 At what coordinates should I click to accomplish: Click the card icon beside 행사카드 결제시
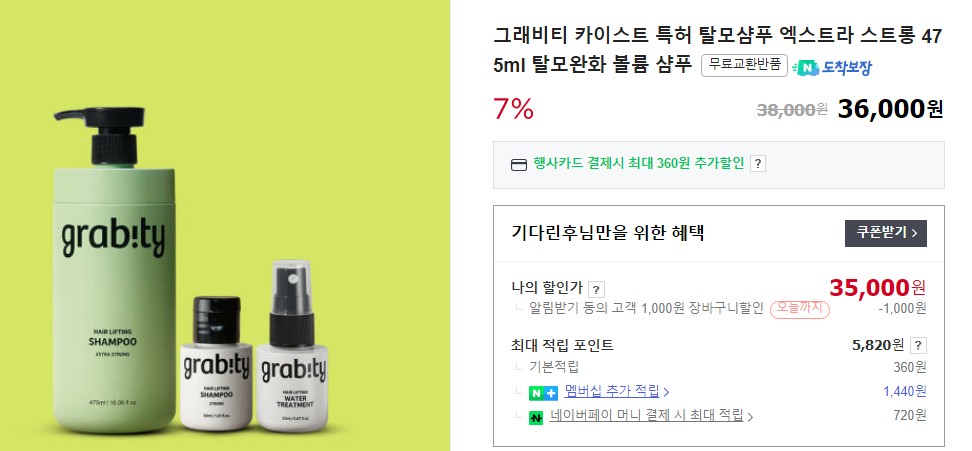tap(518, 165)
